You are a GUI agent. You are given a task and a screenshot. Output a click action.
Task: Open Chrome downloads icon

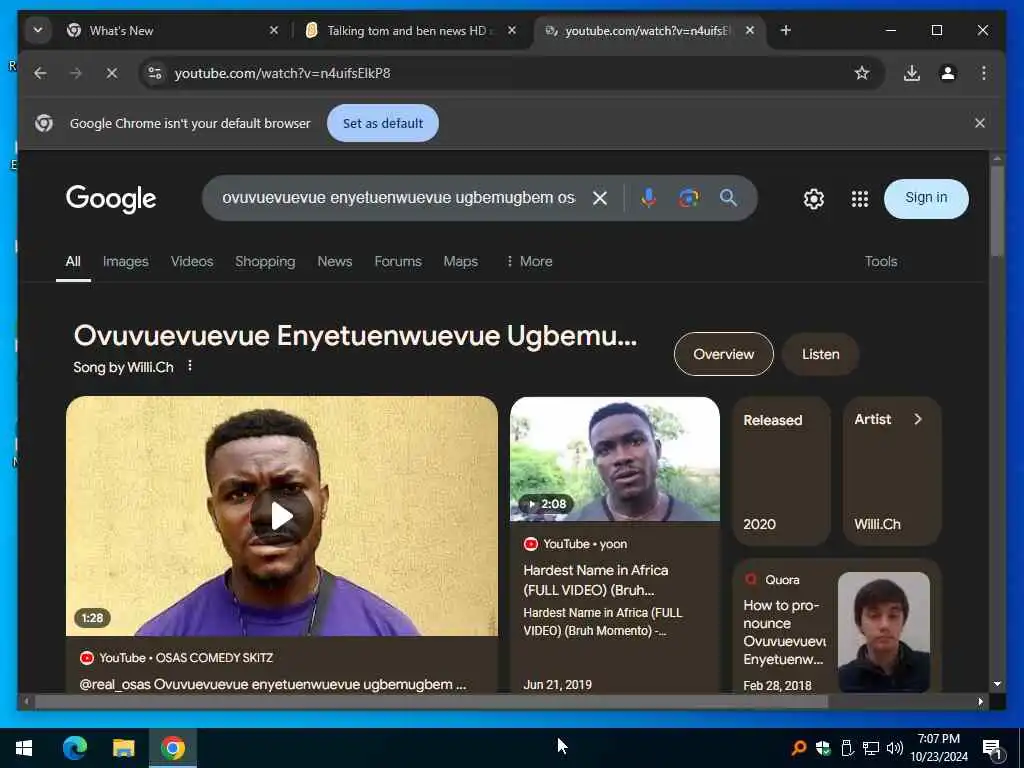(912, 73)
